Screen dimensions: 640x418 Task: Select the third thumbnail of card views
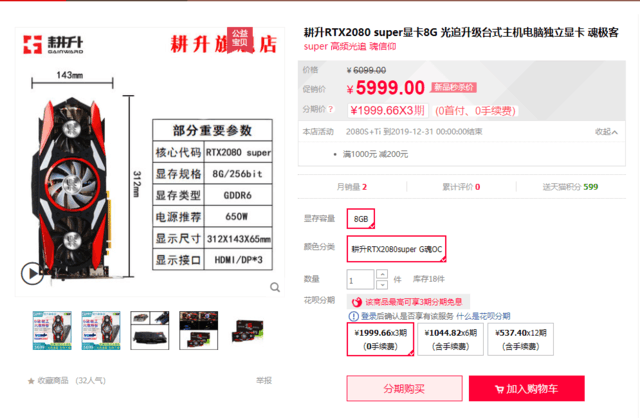[x=150, y=330]
